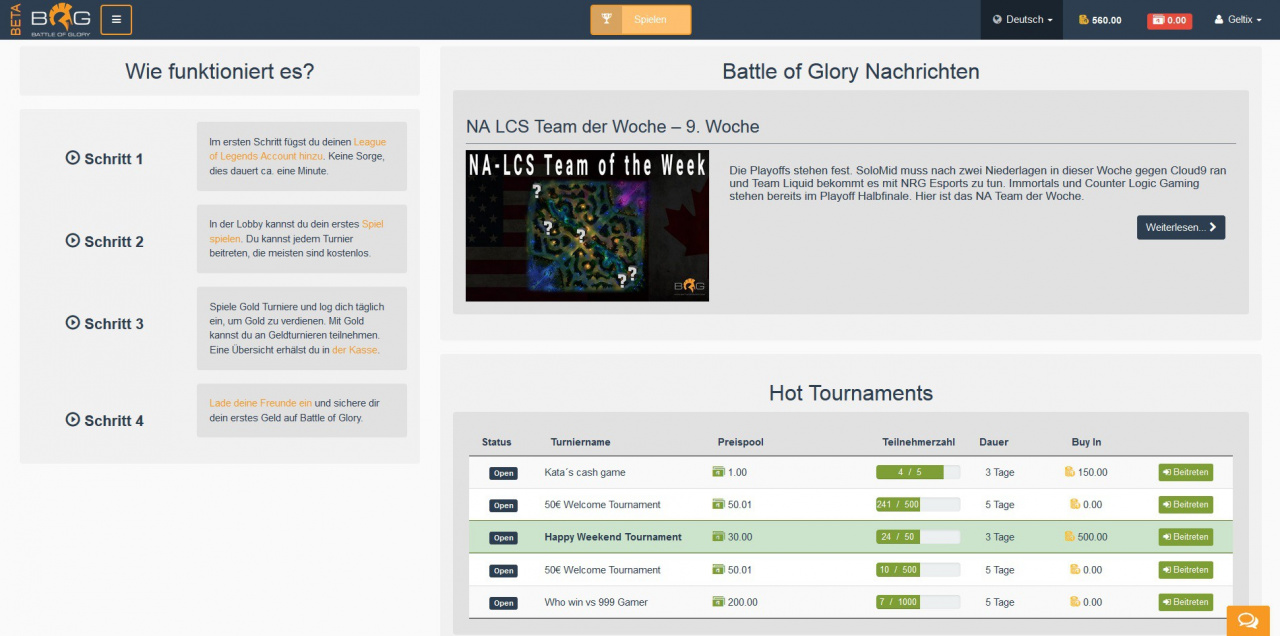Click the 7 / 1000 participant progress bar
Image resolution: width=1280 pixels, height=636 pixels.
coord(918,602)
